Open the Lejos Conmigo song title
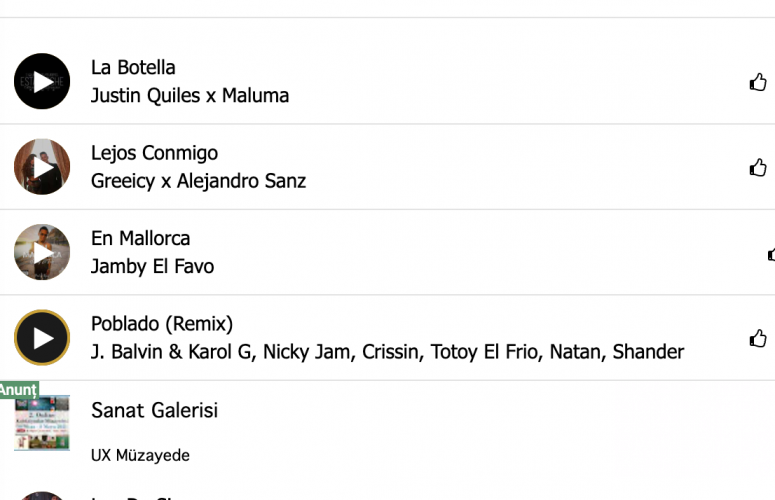The height and width of the screenshot is (500, 775). coord(154,153)
